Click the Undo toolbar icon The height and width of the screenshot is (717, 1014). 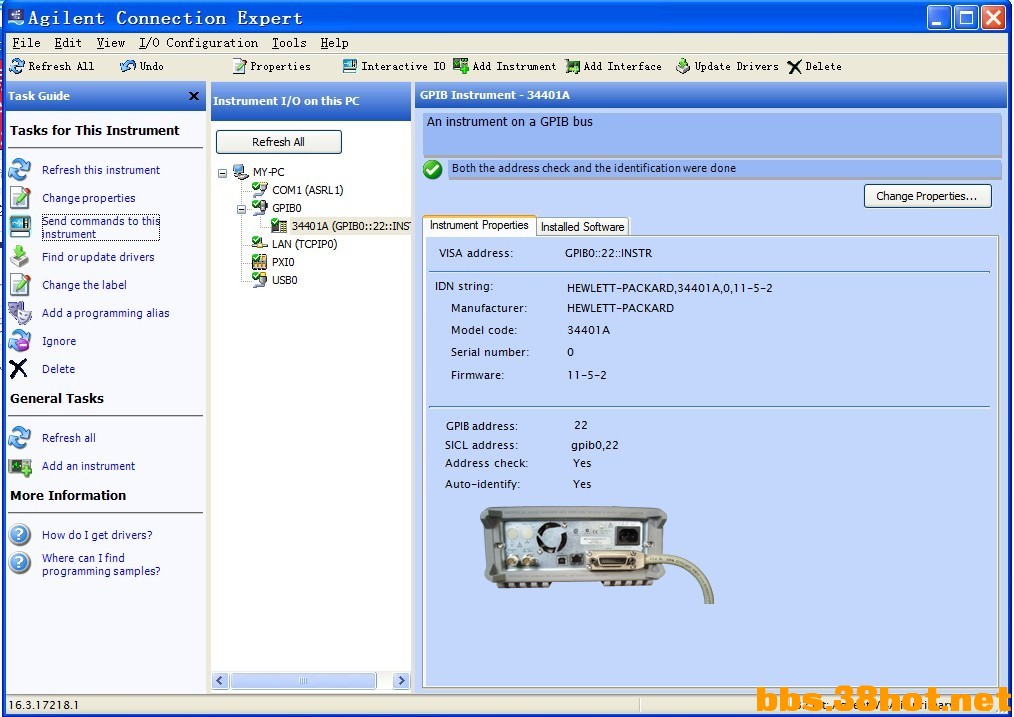coord(128,66)
